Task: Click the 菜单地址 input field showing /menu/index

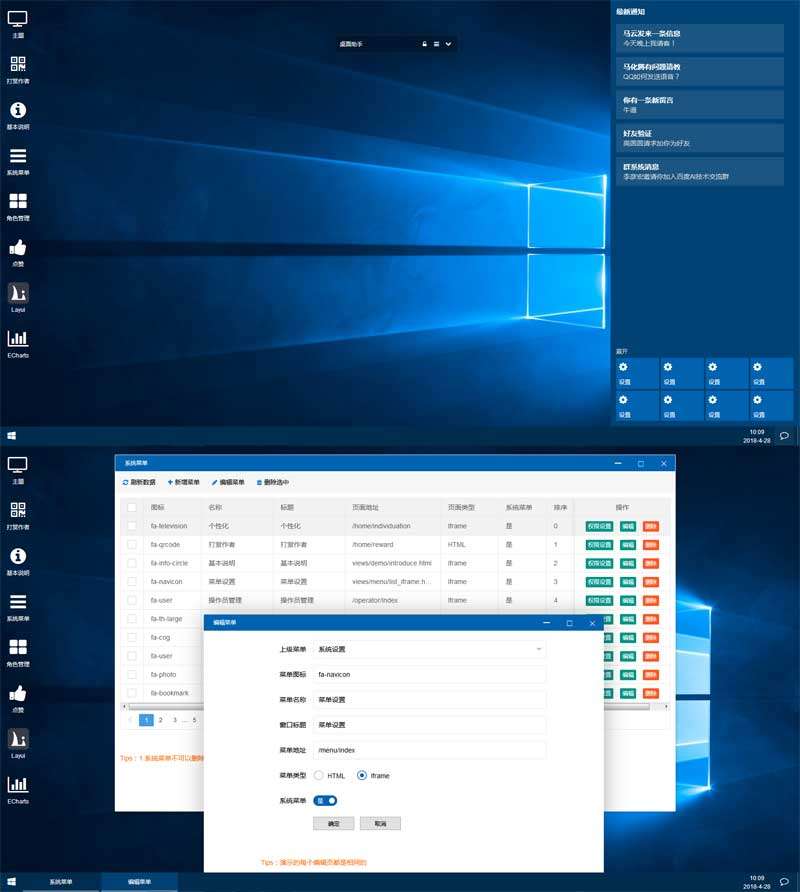Action: click(x=428, y=749)
